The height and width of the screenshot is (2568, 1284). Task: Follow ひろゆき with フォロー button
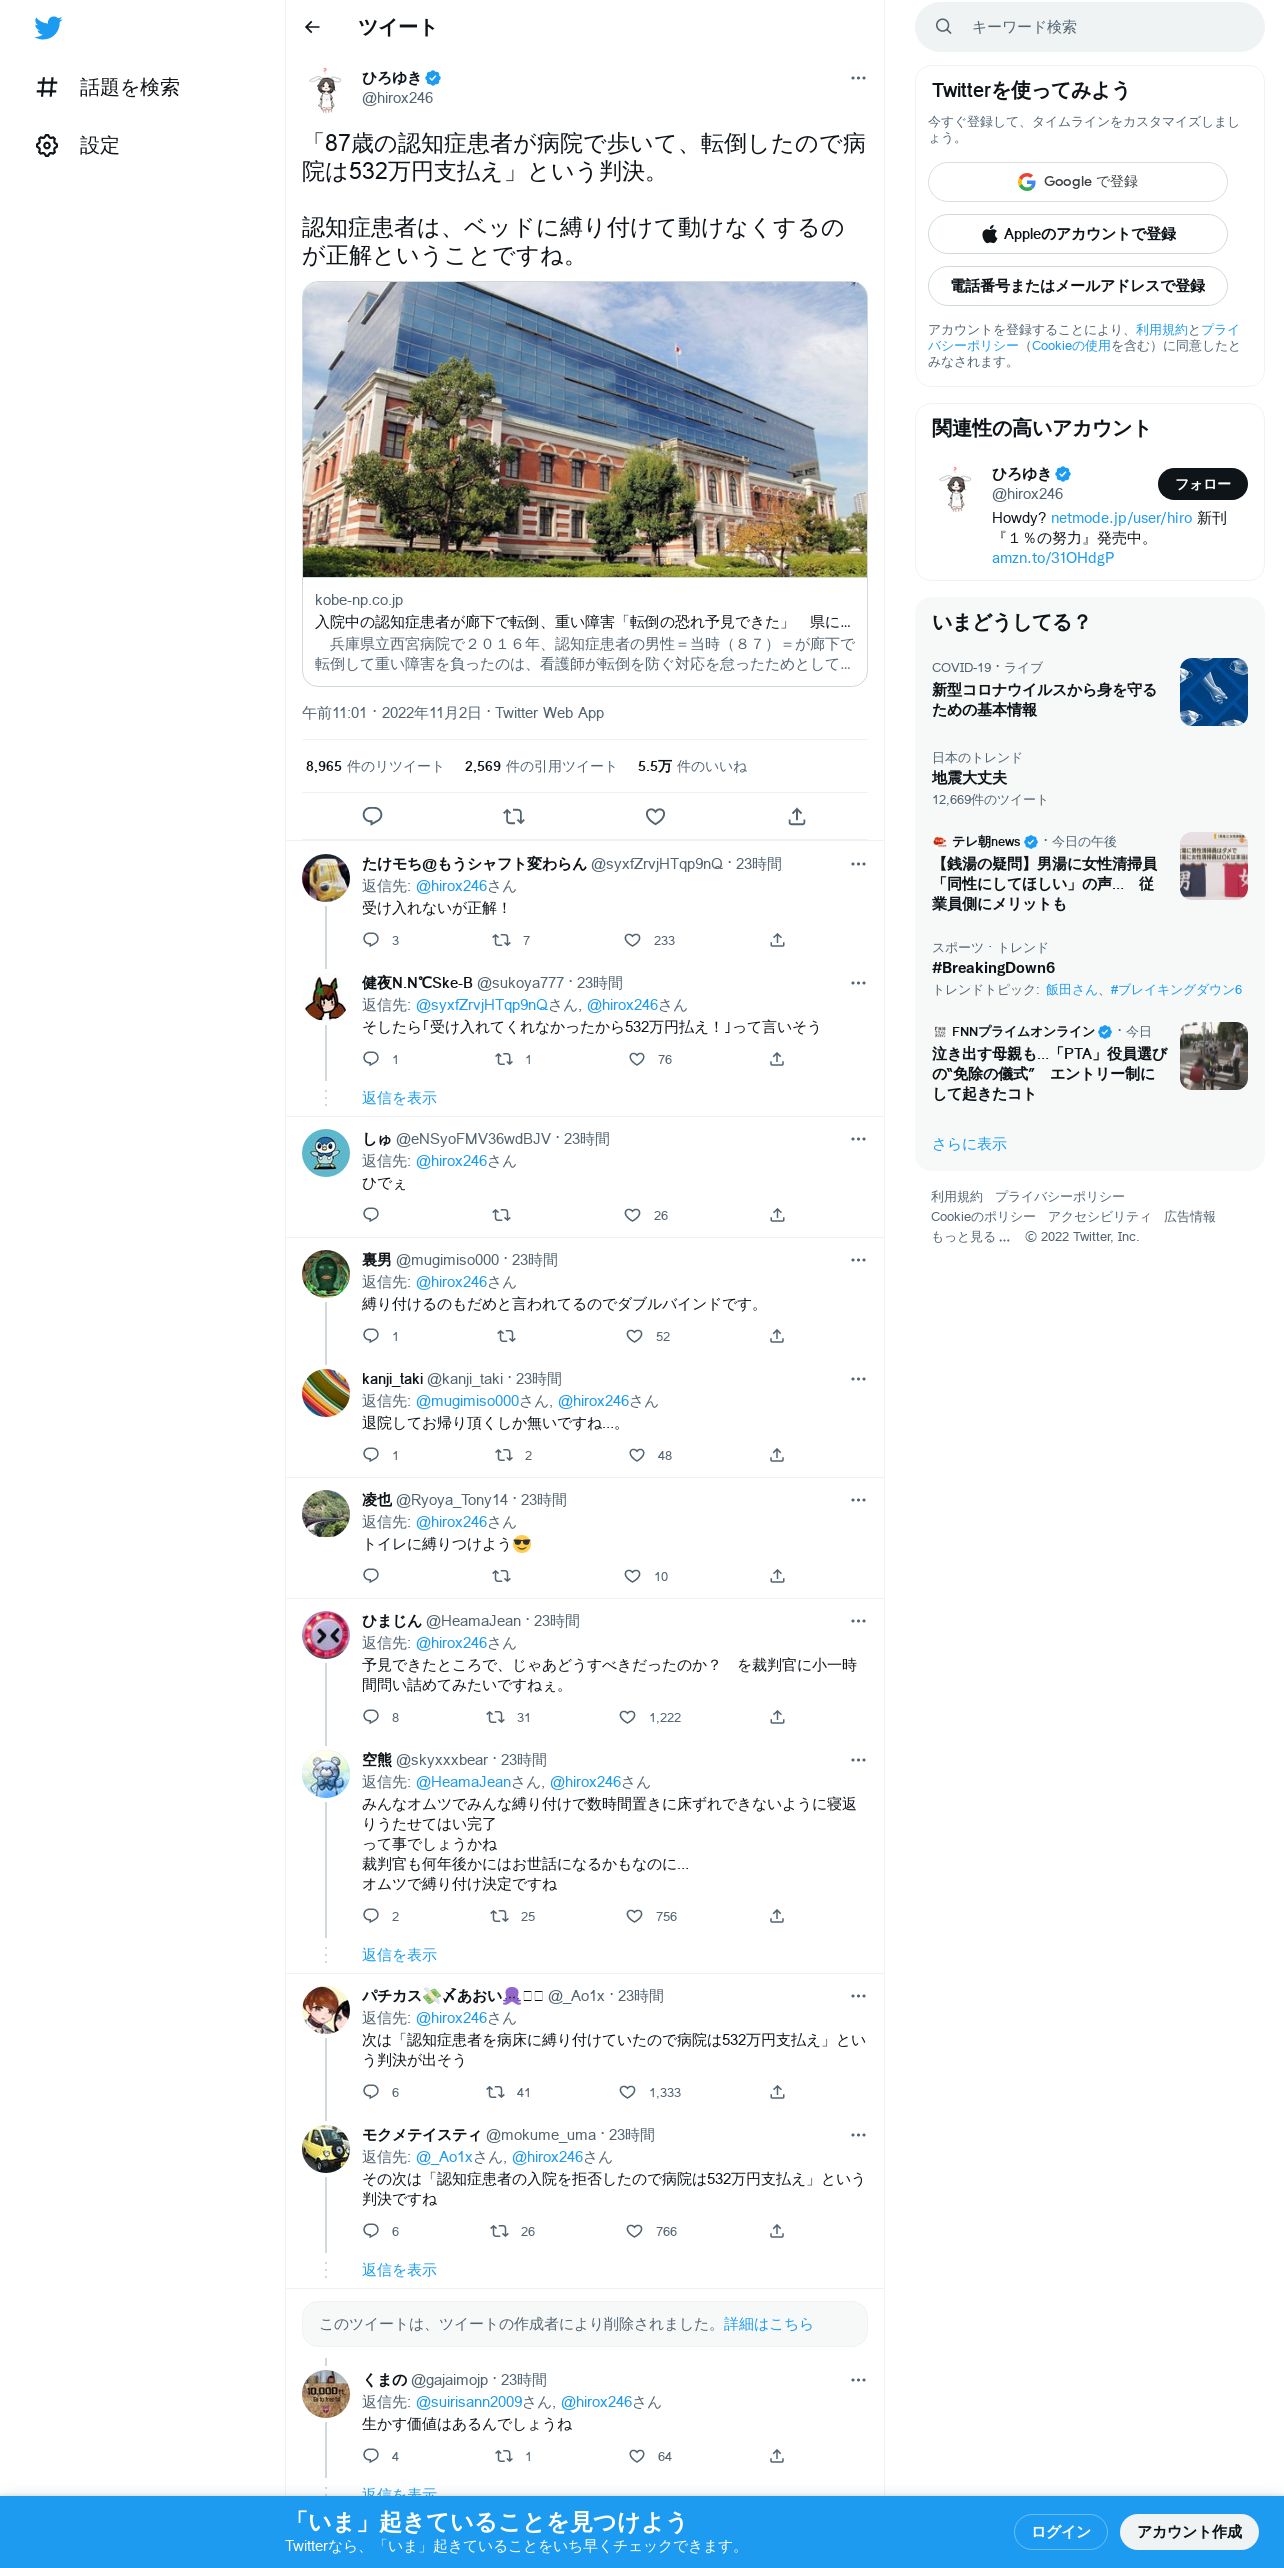coord(1203,484)
